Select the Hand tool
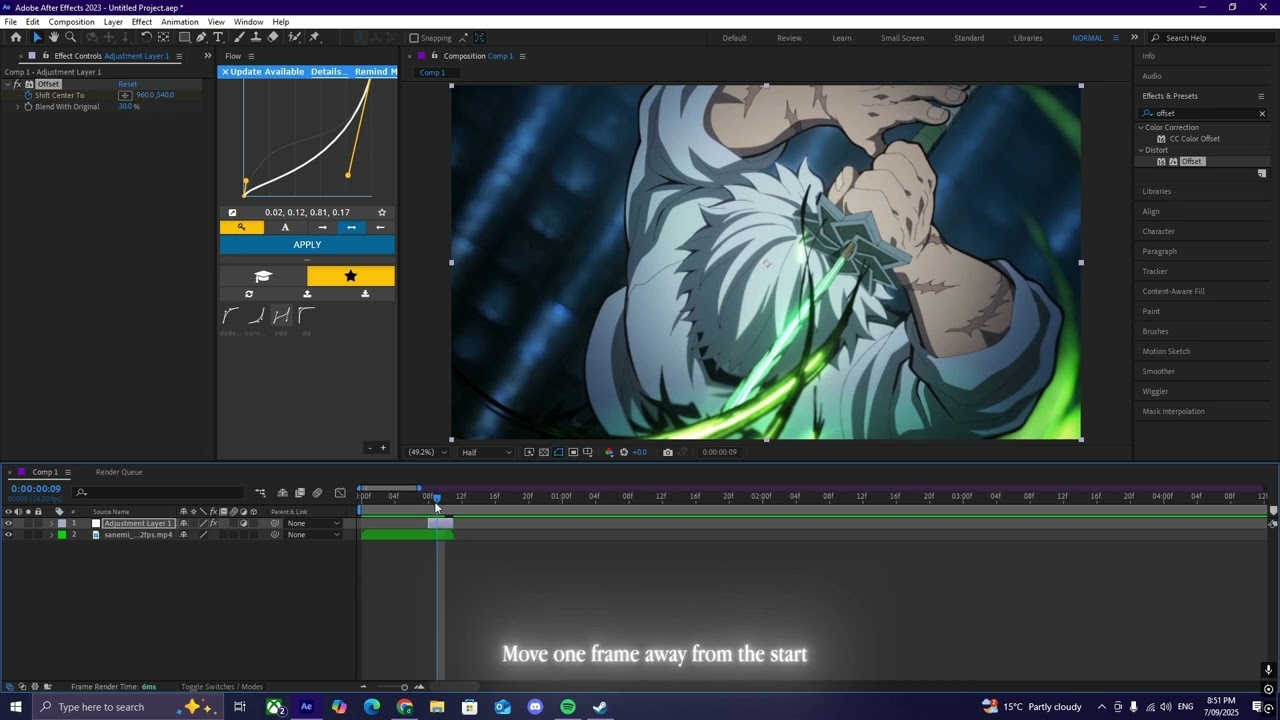Screen dimensions: 1280x720 (54, 37)
